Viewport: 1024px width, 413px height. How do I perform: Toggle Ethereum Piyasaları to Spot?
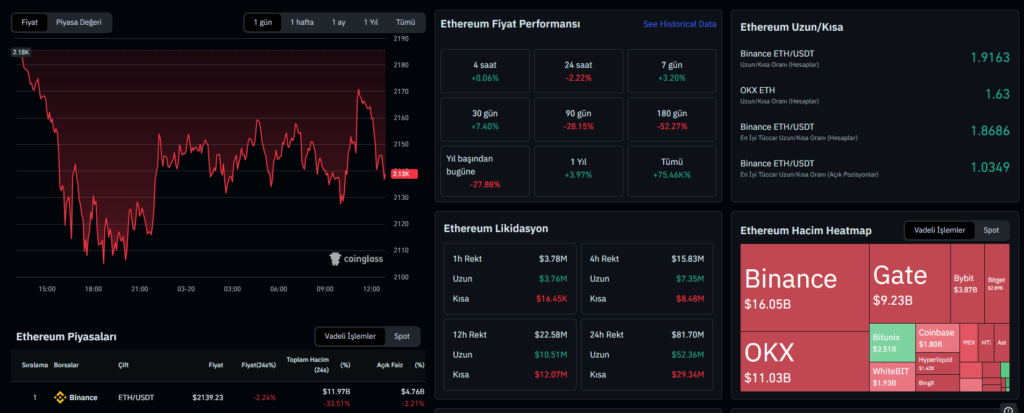point(401,336)
